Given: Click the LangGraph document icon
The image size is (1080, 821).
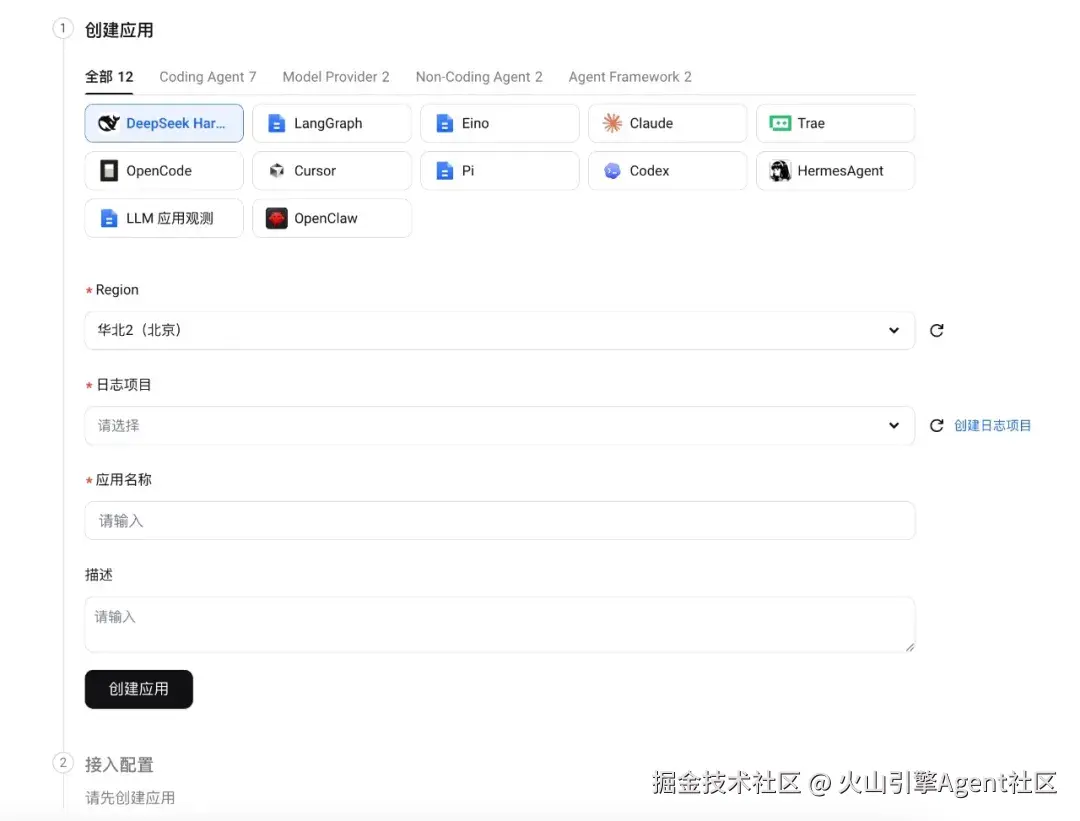Looking at the screenshot, I should tap(276, 123).
